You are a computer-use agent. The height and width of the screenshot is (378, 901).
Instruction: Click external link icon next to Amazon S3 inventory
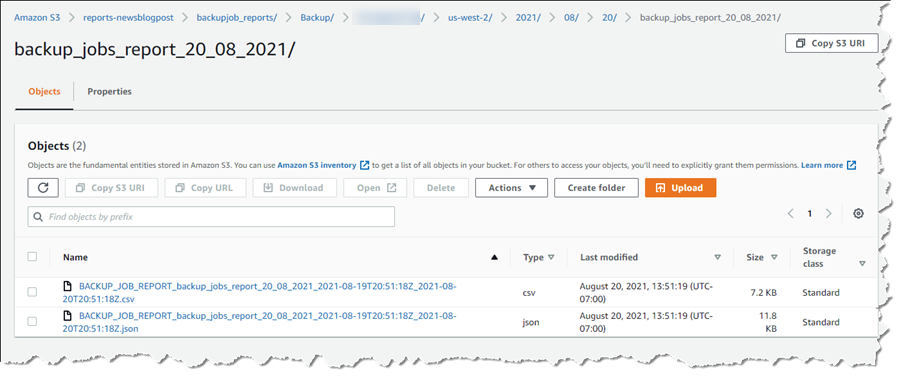[364, 165]
